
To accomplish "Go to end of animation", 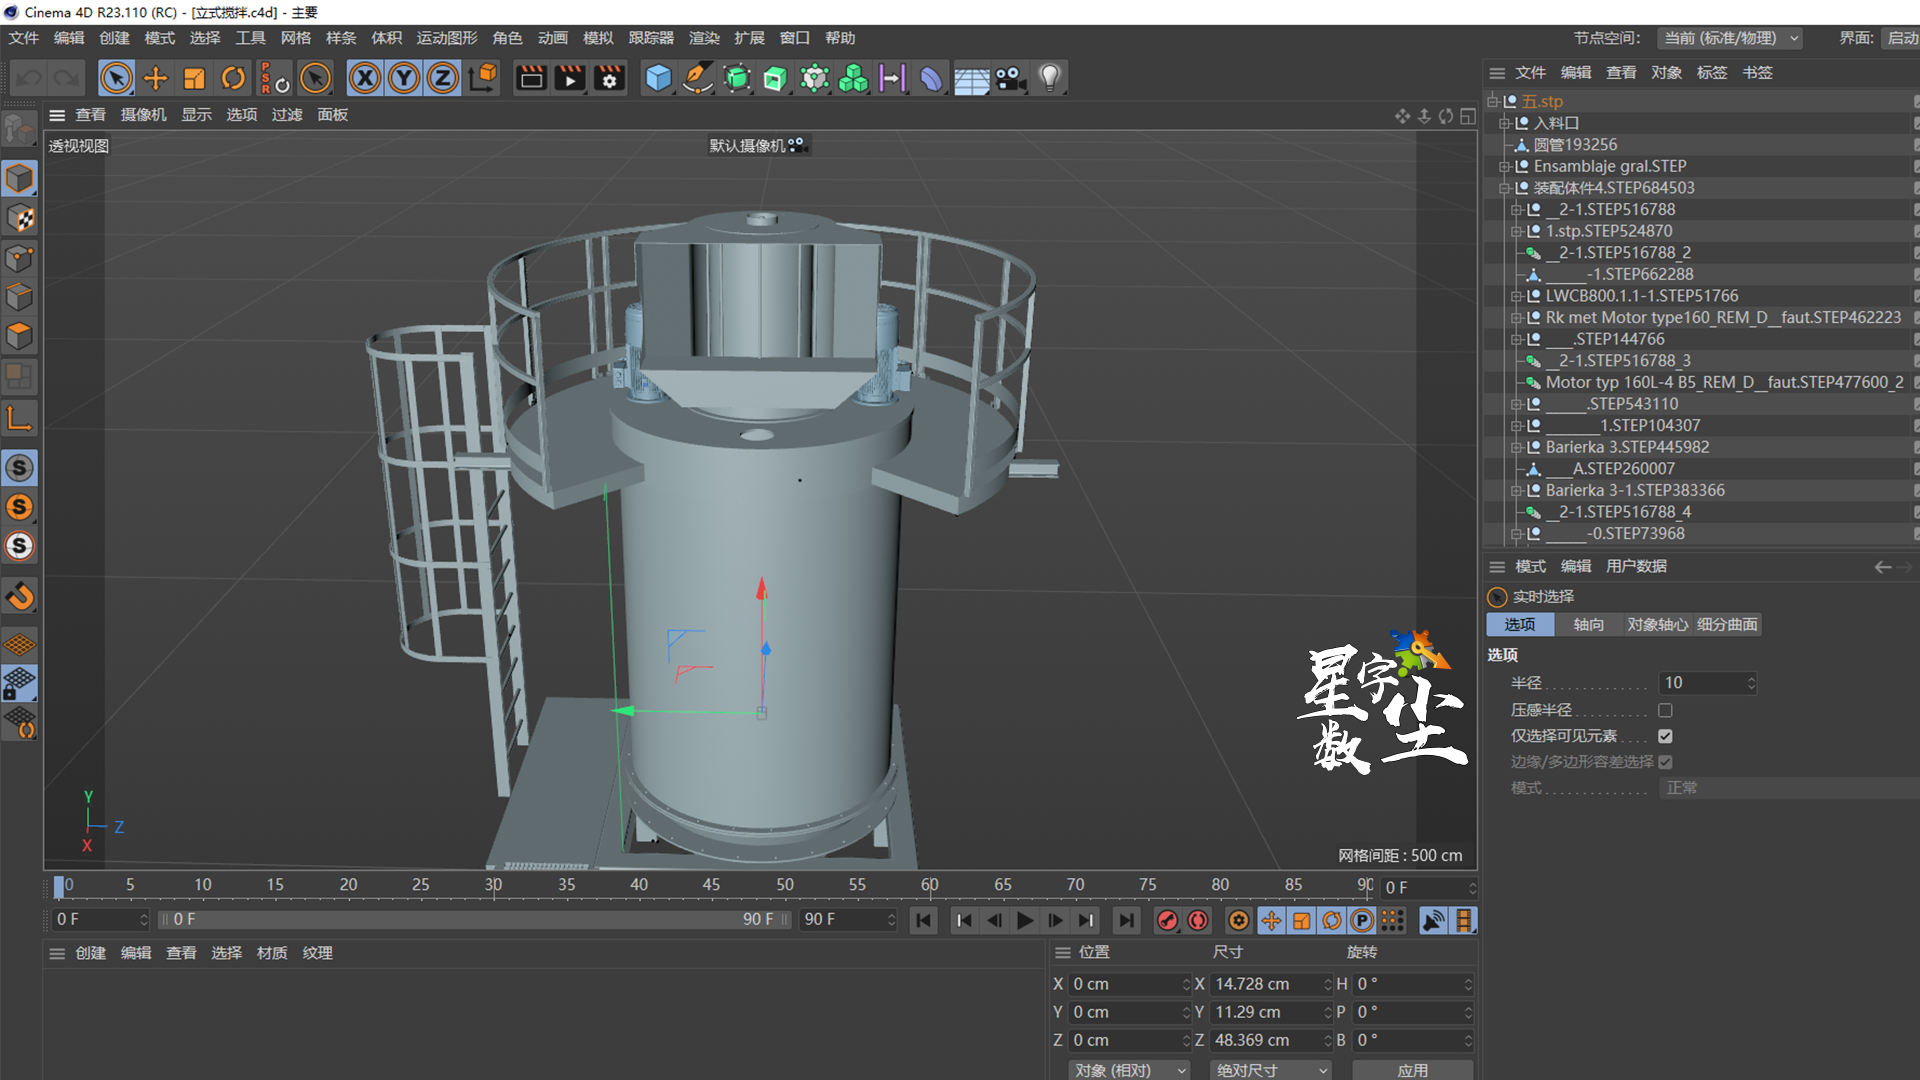I will coord(1127,920).
